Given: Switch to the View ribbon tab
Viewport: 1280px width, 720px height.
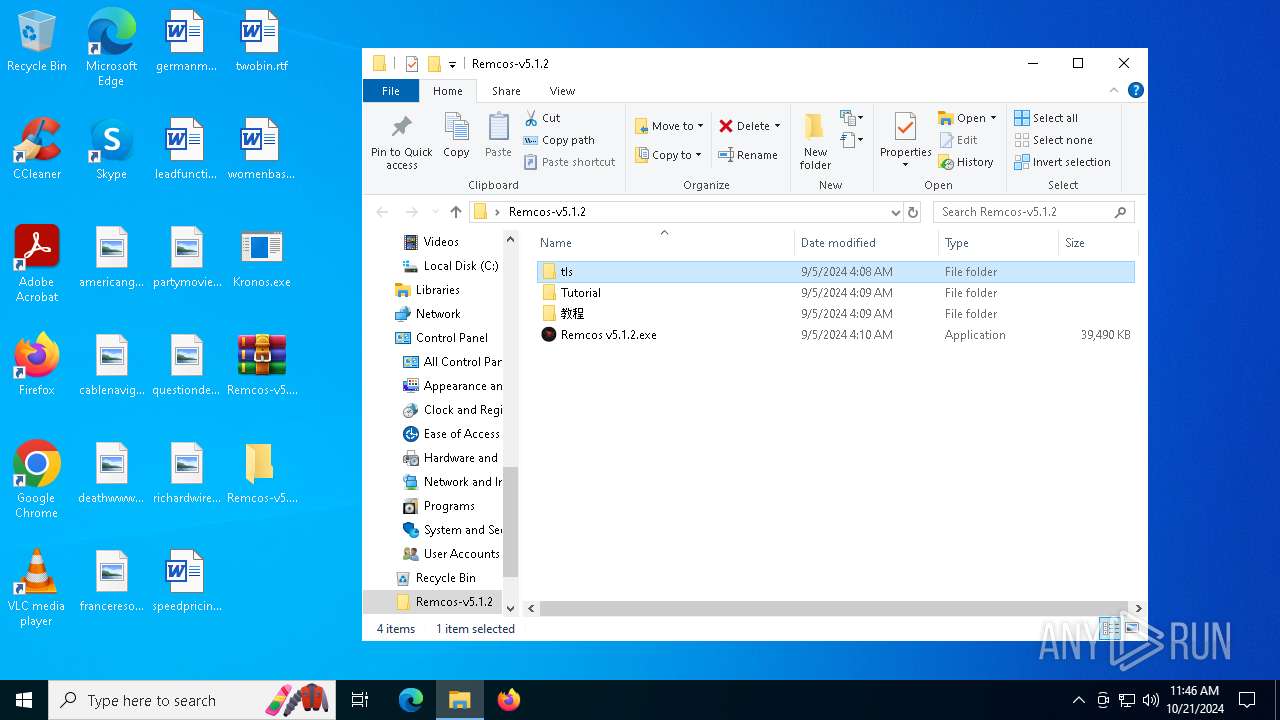Looking at the screenshot, I should pyautogui.click(x=562, y=91).
